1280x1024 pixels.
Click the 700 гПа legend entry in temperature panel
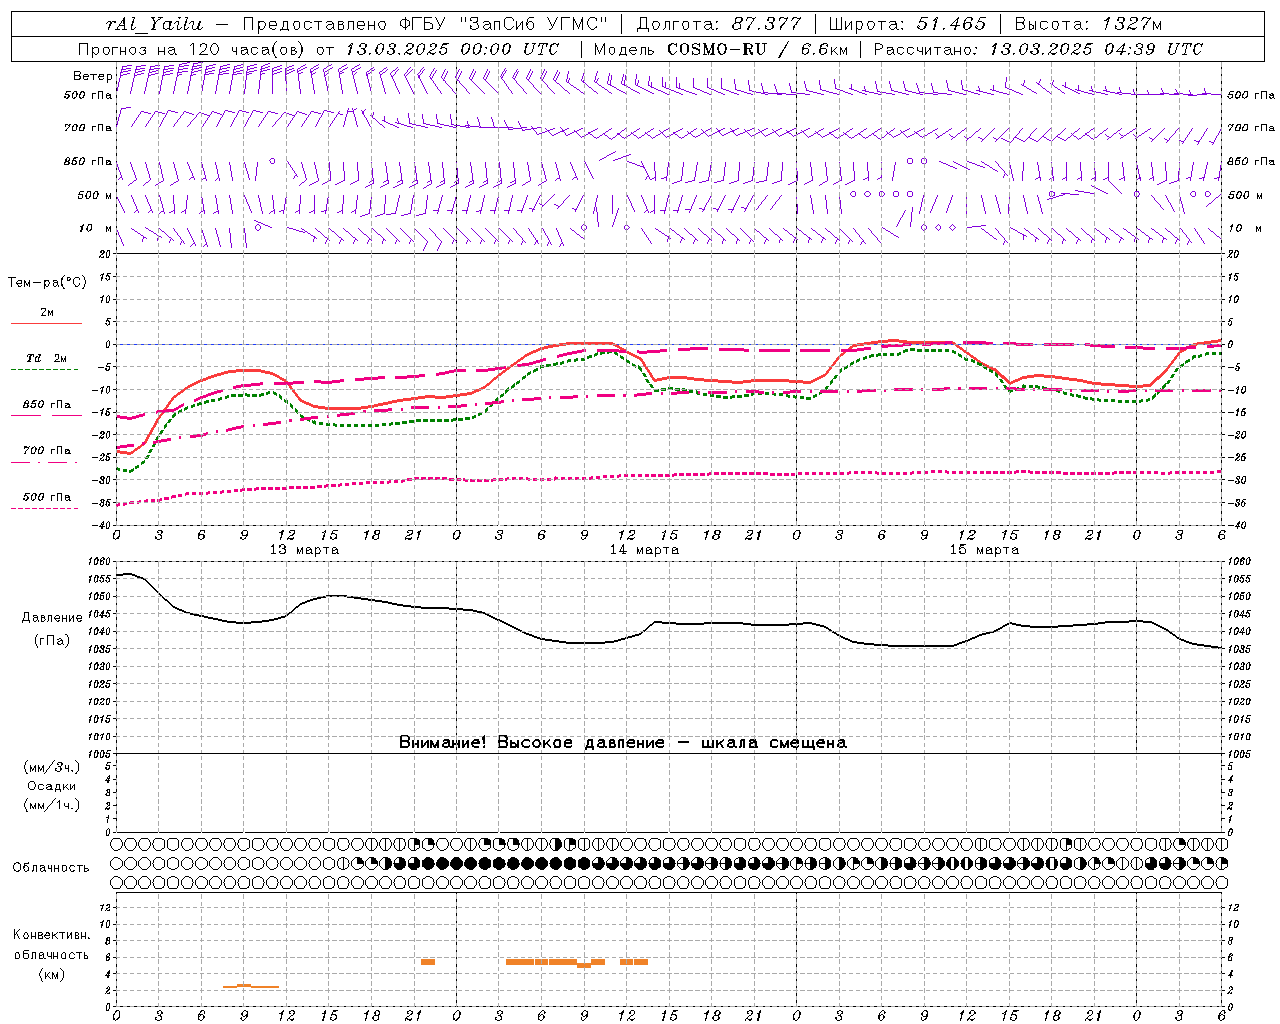[47, 451]
